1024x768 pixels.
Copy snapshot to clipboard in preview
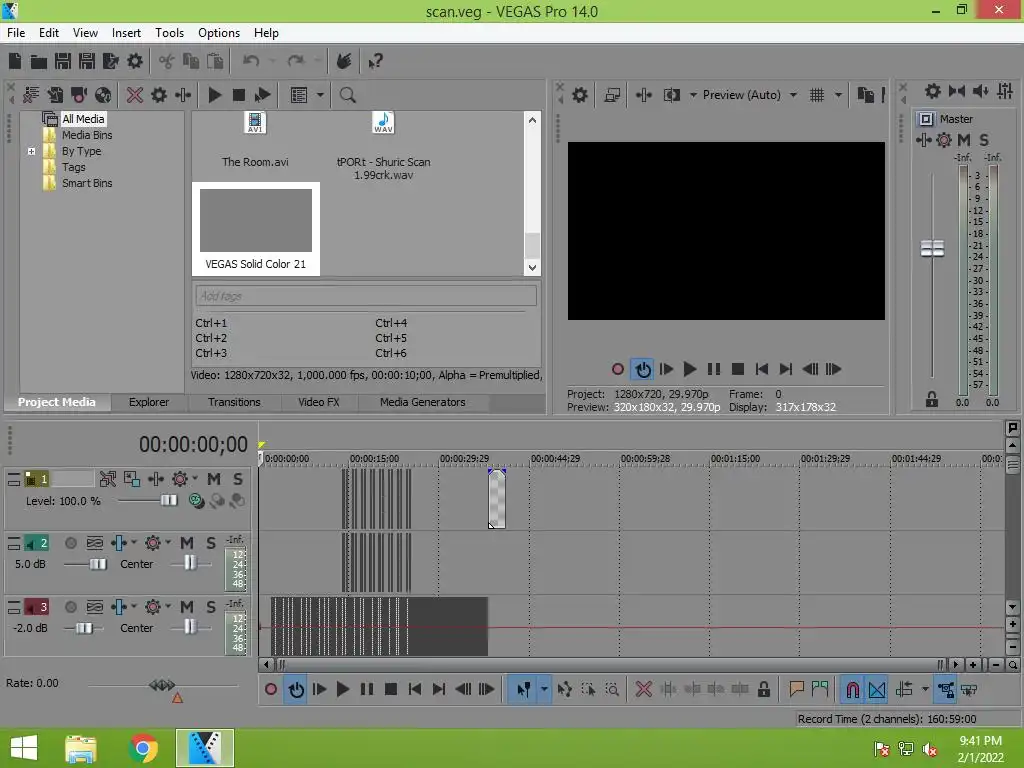point(866,95)
